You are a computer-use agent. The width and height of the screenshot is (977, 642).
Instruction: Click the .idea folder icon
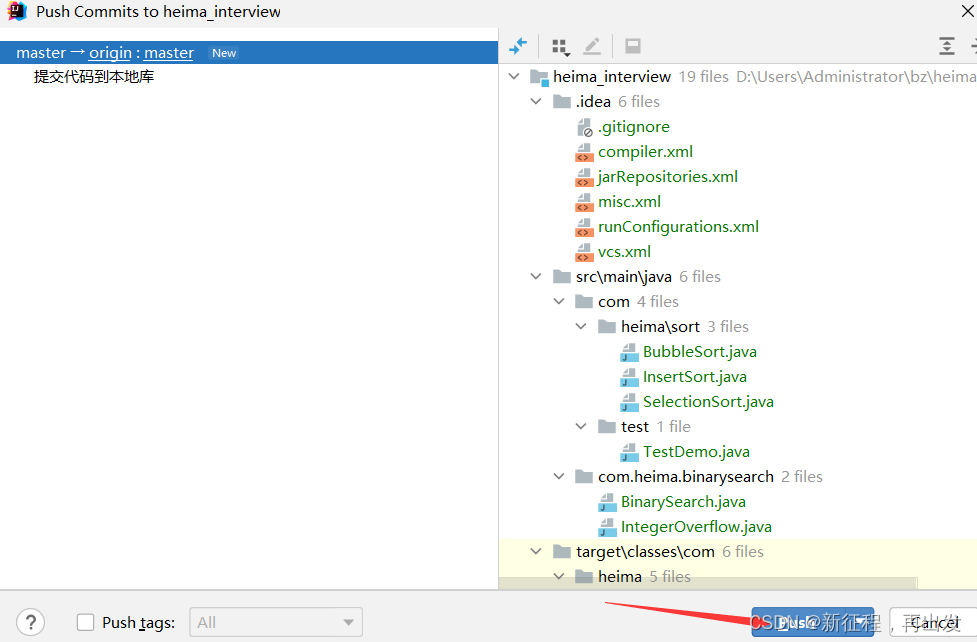[562, 101]
